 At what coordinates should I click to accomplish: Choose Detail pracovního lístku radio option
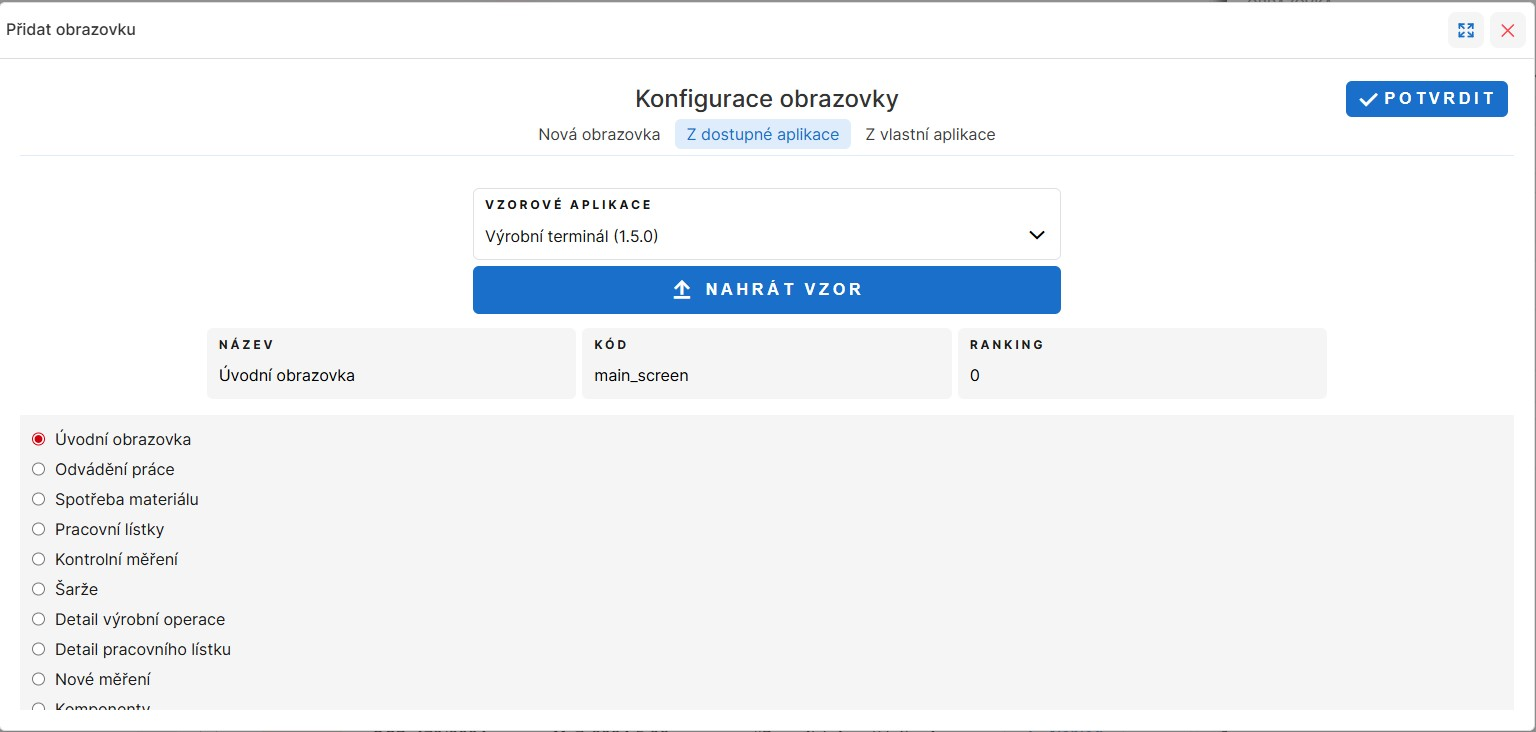coord(39,649)
